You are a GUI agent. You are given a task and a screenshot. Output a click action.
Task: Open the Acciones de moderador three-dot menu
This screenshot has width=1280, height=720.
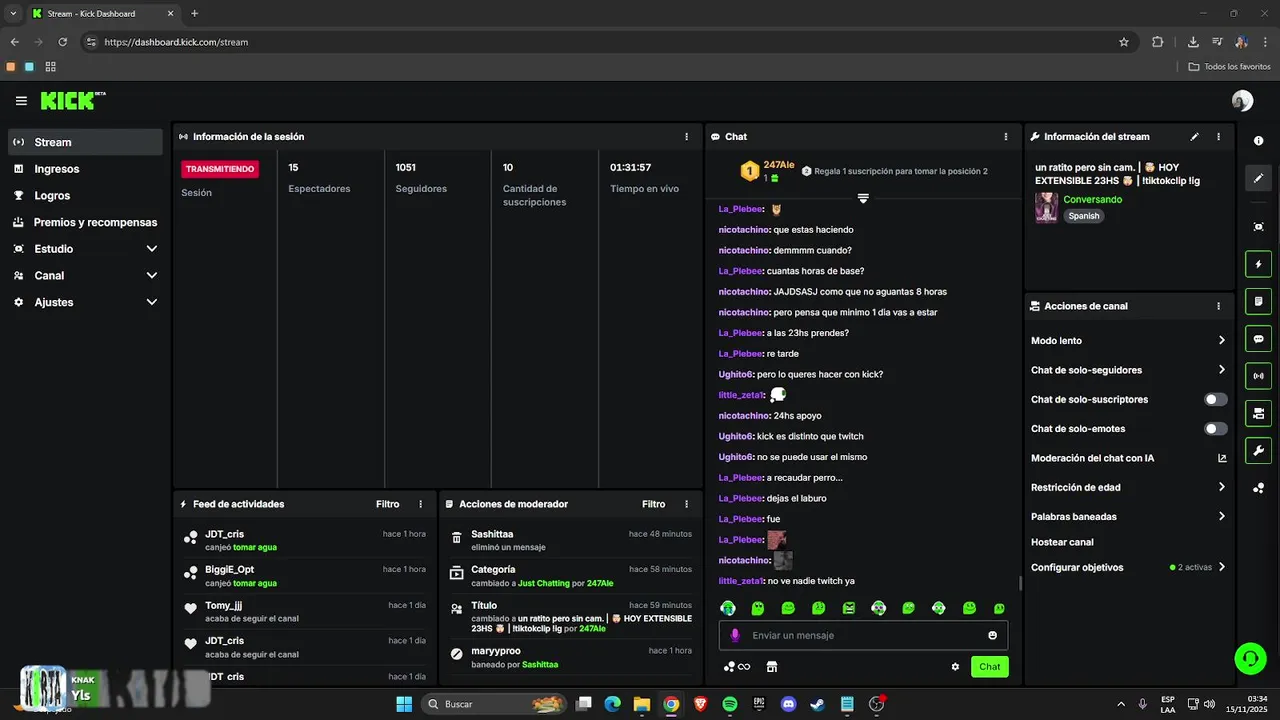coord(686,505)
